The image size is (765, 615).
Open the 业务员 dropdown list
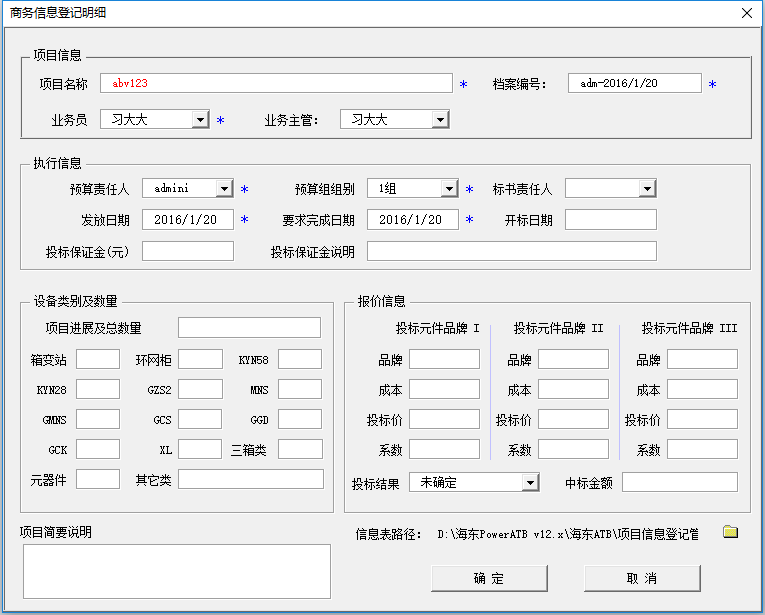coord(200,120)
